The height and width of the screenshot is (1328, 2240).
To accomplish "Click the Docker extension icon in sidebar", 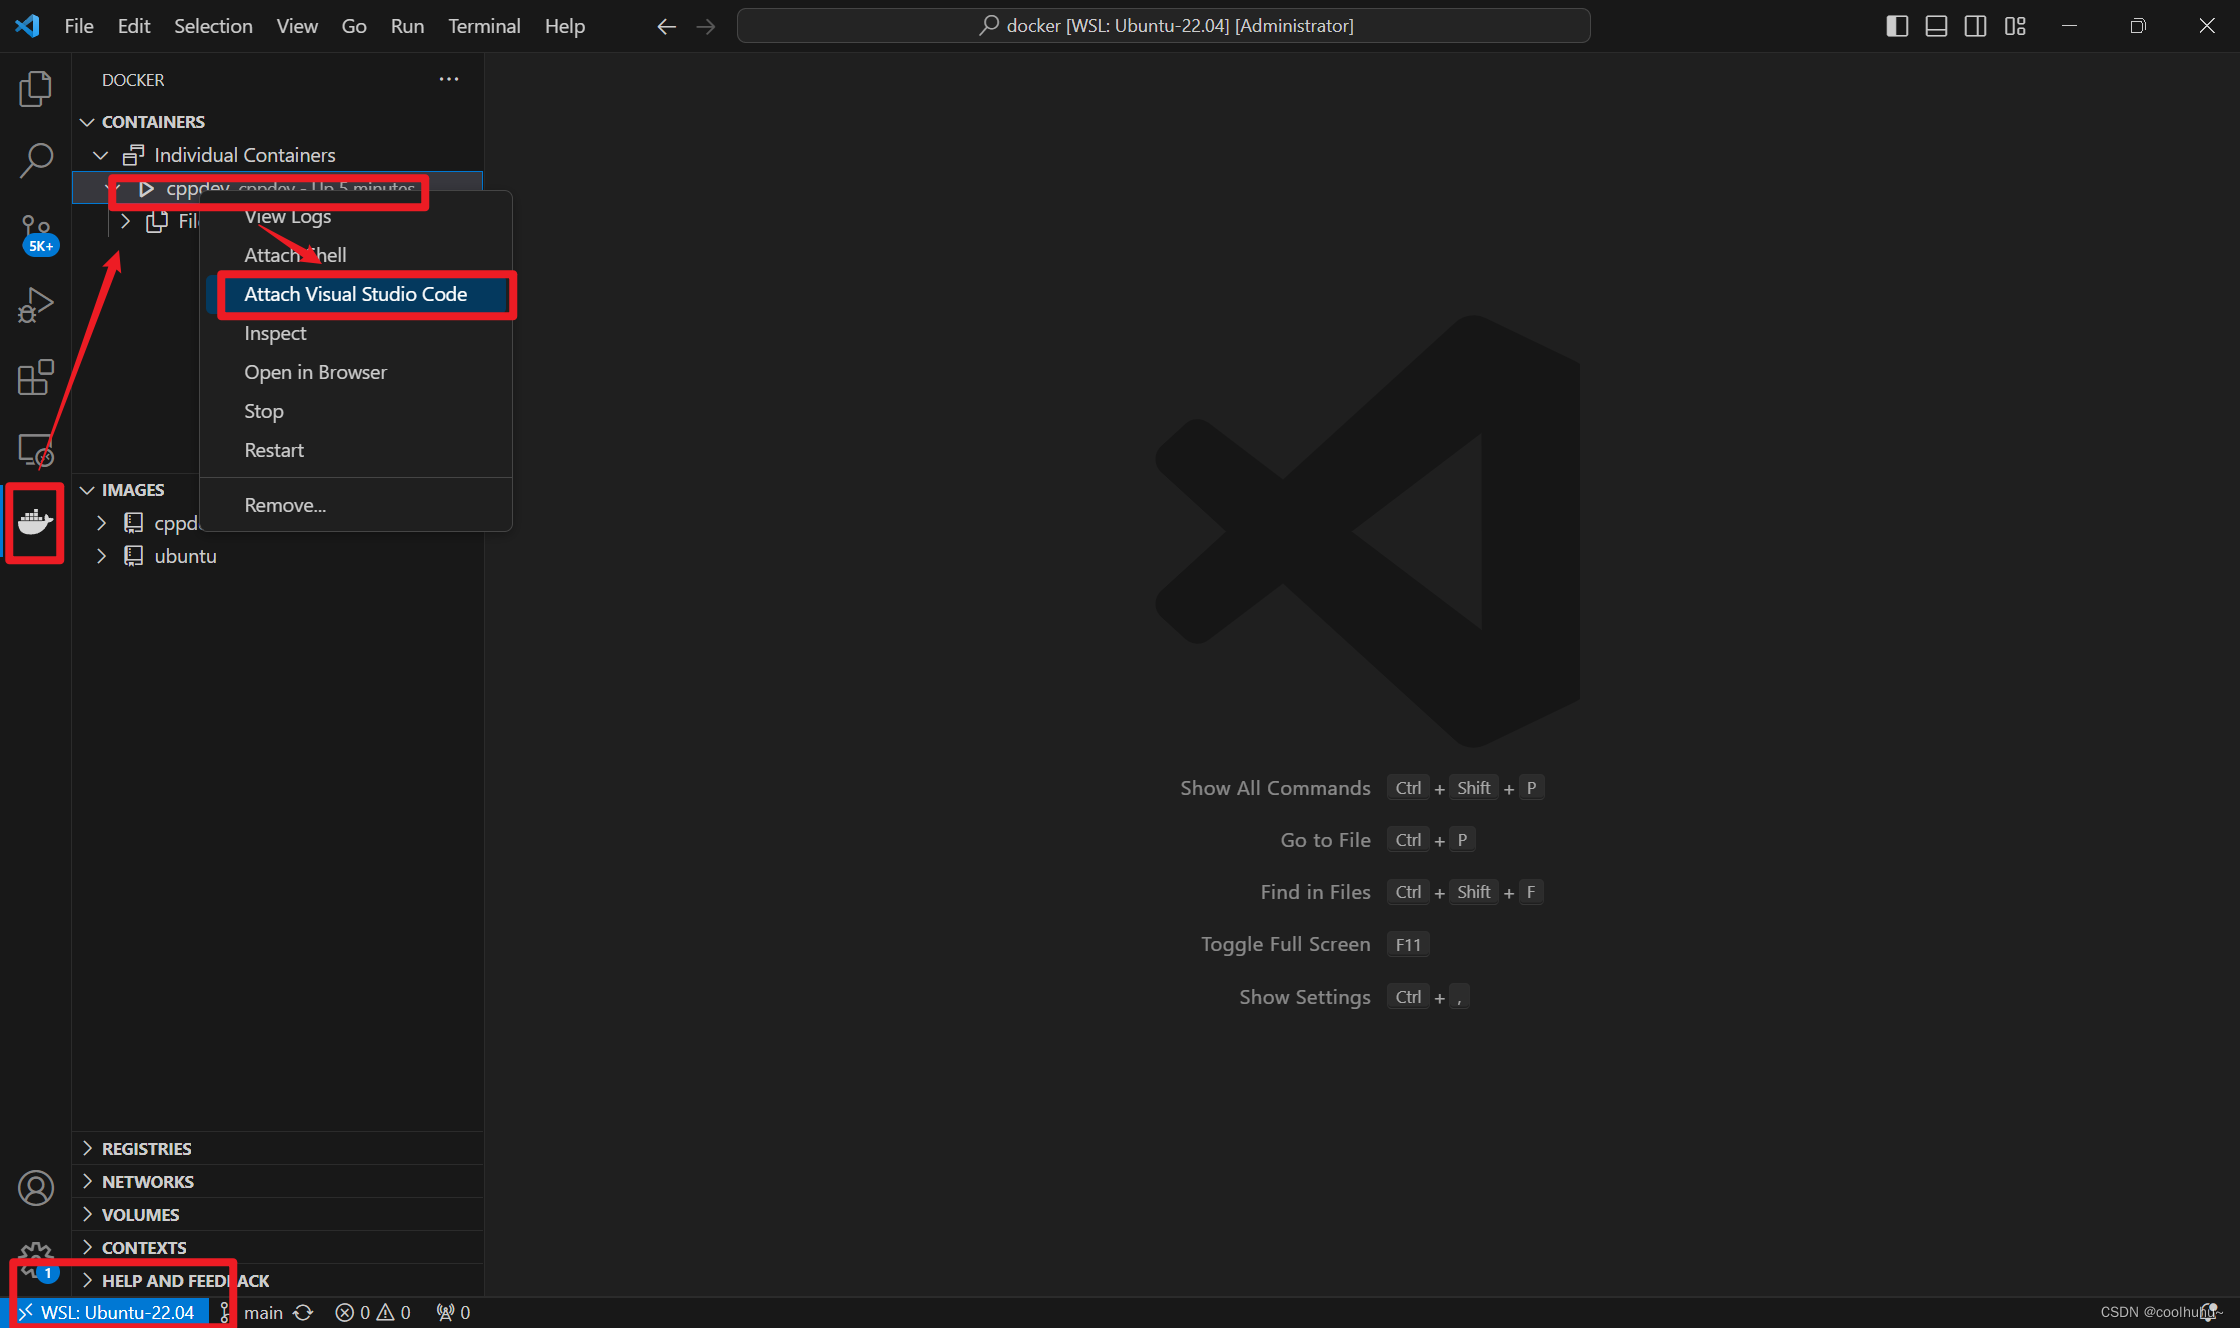I will (35, 522).
